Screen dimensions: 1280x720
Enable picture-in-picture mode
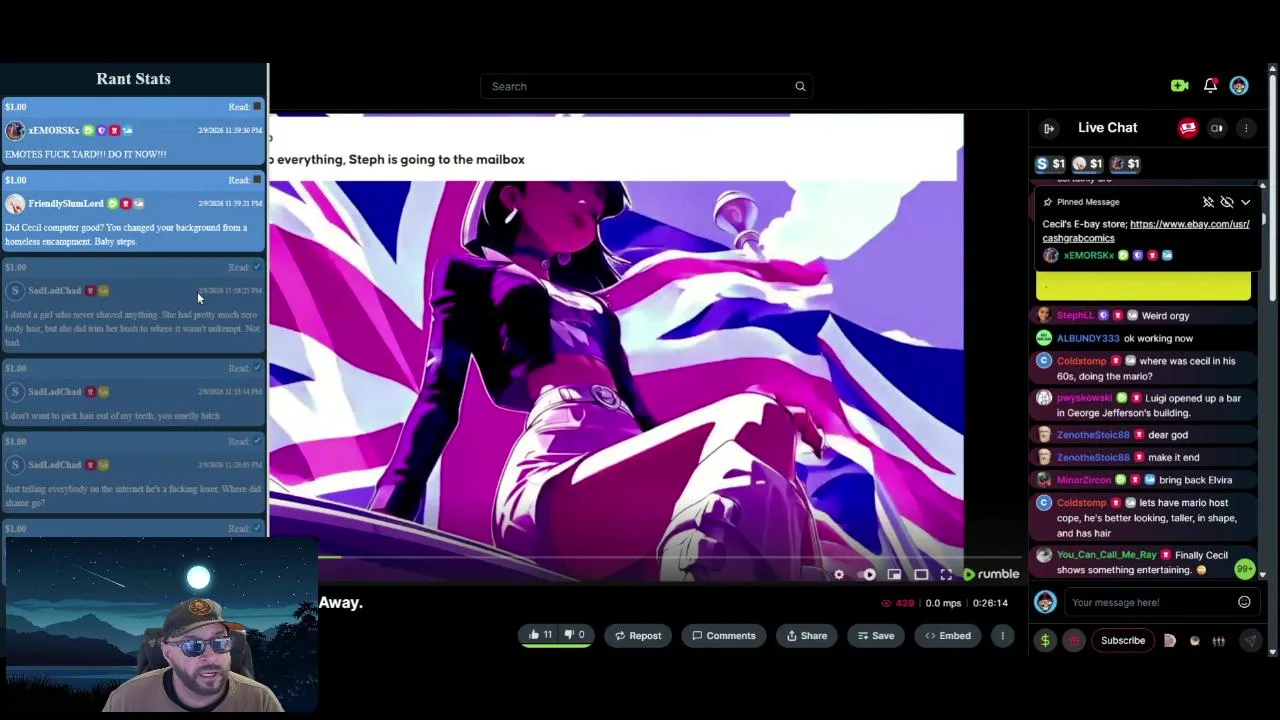pos(894,575)
